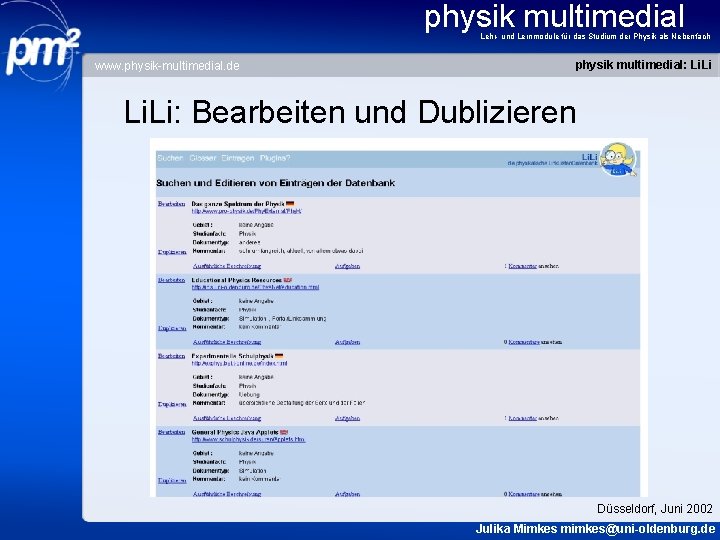Click UK flag beside 'General Physics Java Applets'
Viewport: 720px width, 540px height.
pos(284,432)
